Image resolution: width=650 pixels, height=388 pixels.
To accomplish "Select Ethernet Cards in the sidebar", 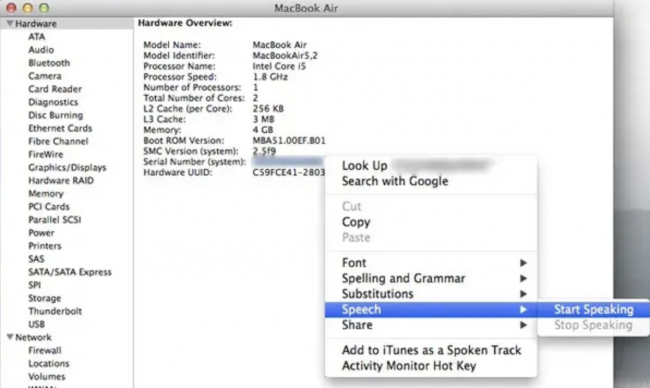I will [60, 128].
